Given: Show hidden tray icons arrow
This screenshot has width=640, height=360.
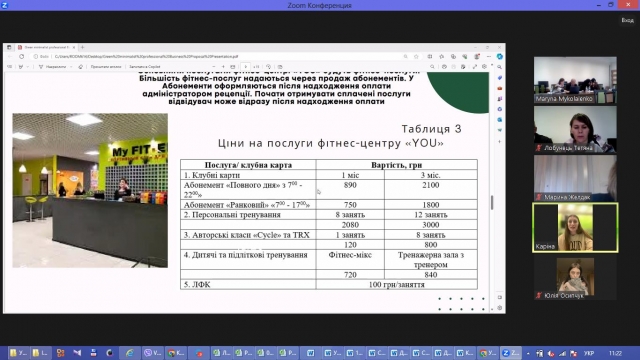Looking at the screenshot, I should (x=528, y=353).
